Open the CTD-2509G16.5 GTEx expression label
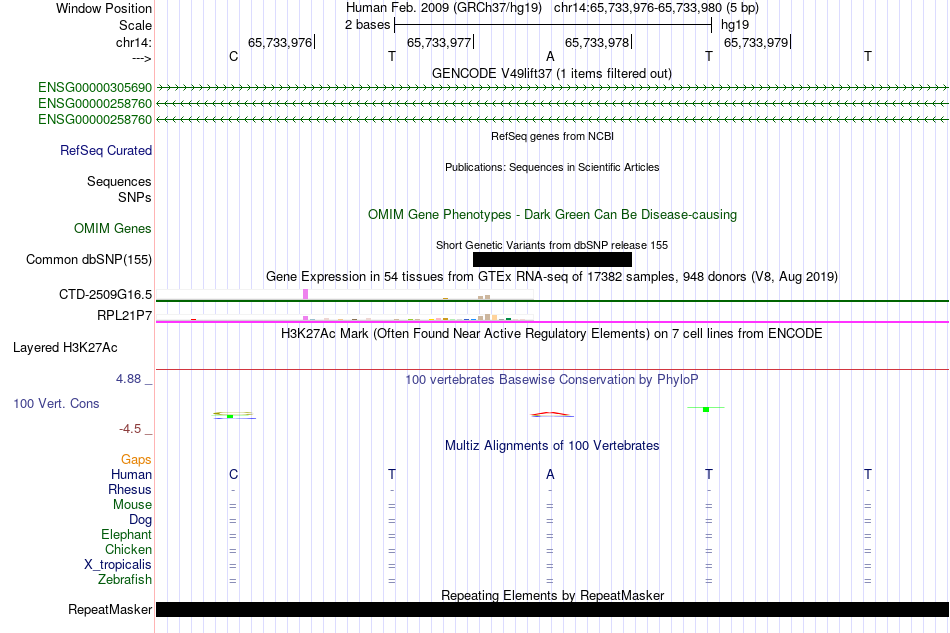 click(105, 294)
